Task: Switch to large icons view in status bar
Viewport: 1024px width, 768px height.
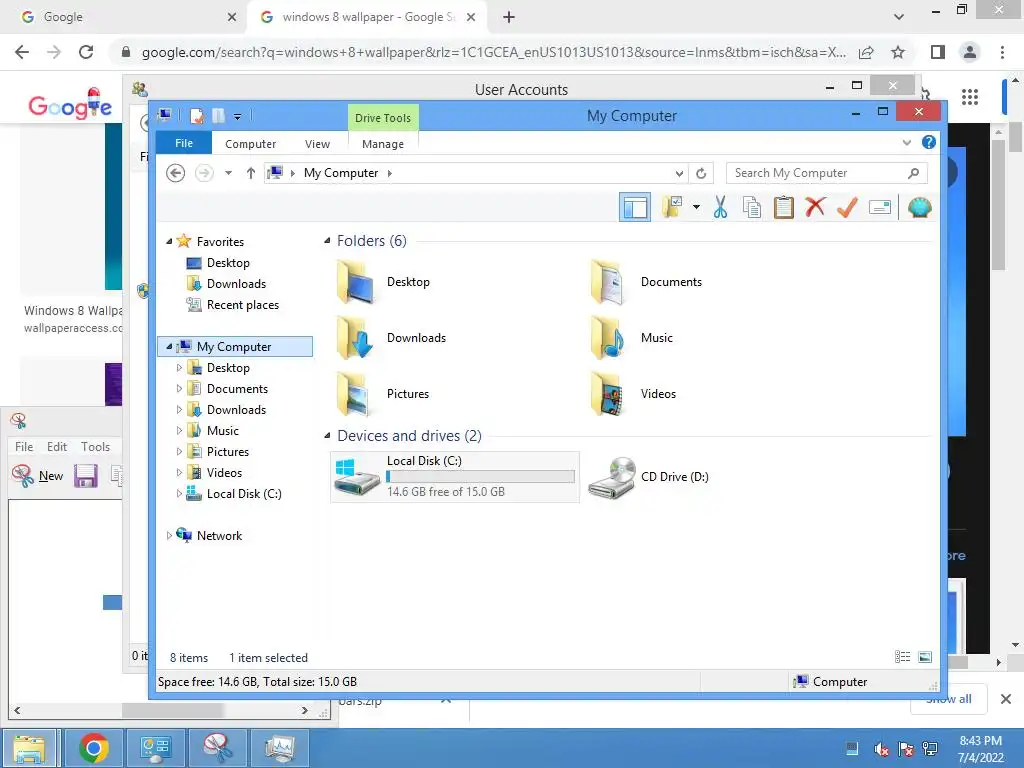Action: point(925,657)
